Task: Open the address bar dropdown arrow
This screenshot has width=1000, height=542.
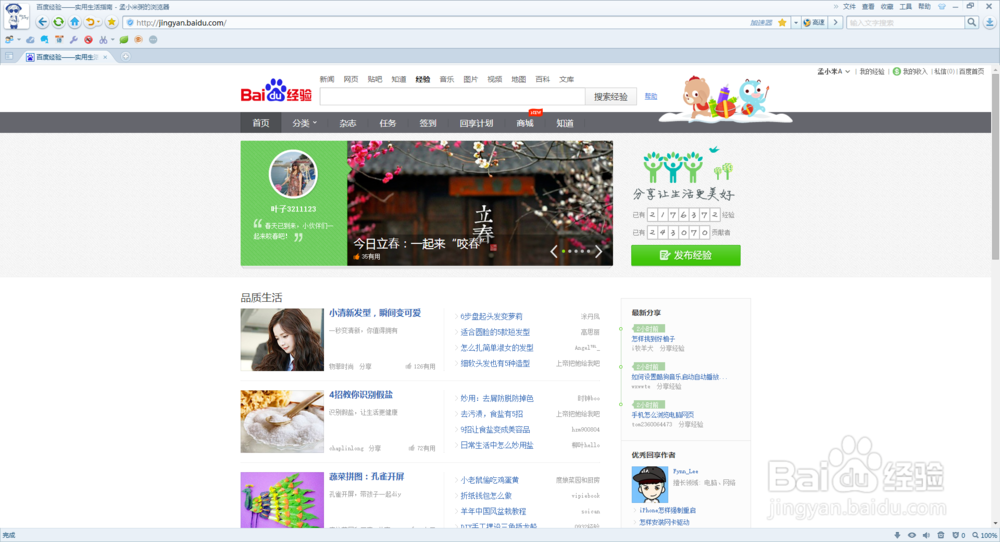Action: pos(796,22)
